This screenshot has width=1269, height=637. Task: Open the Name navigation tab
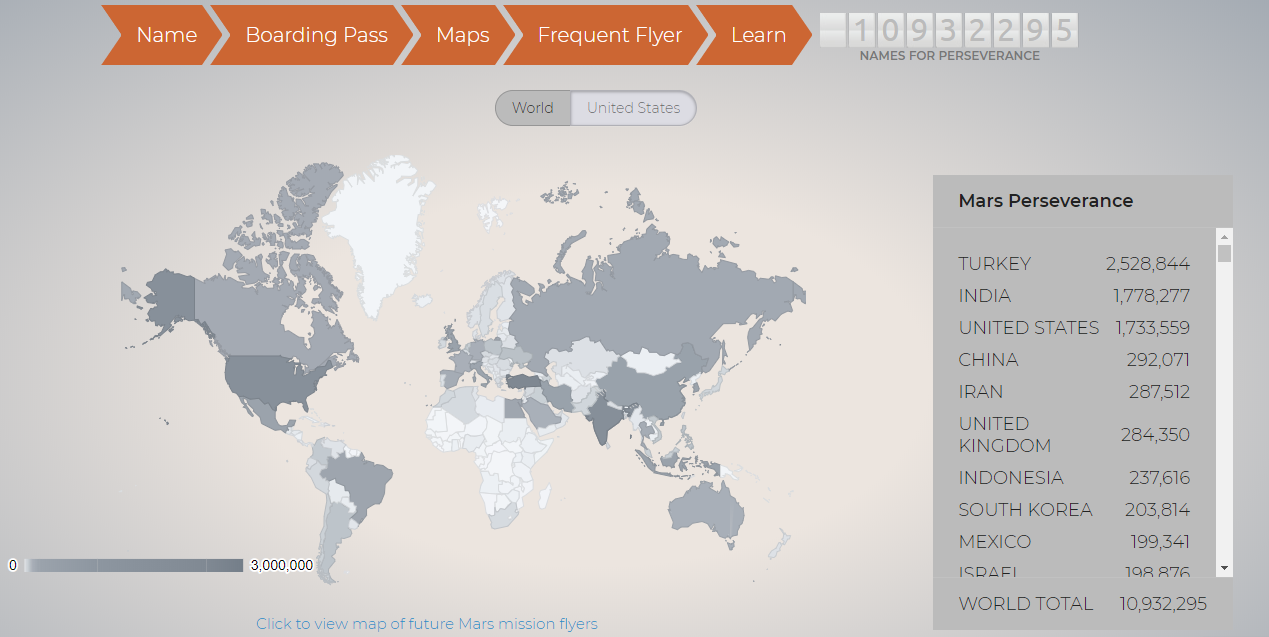point(162,35)
